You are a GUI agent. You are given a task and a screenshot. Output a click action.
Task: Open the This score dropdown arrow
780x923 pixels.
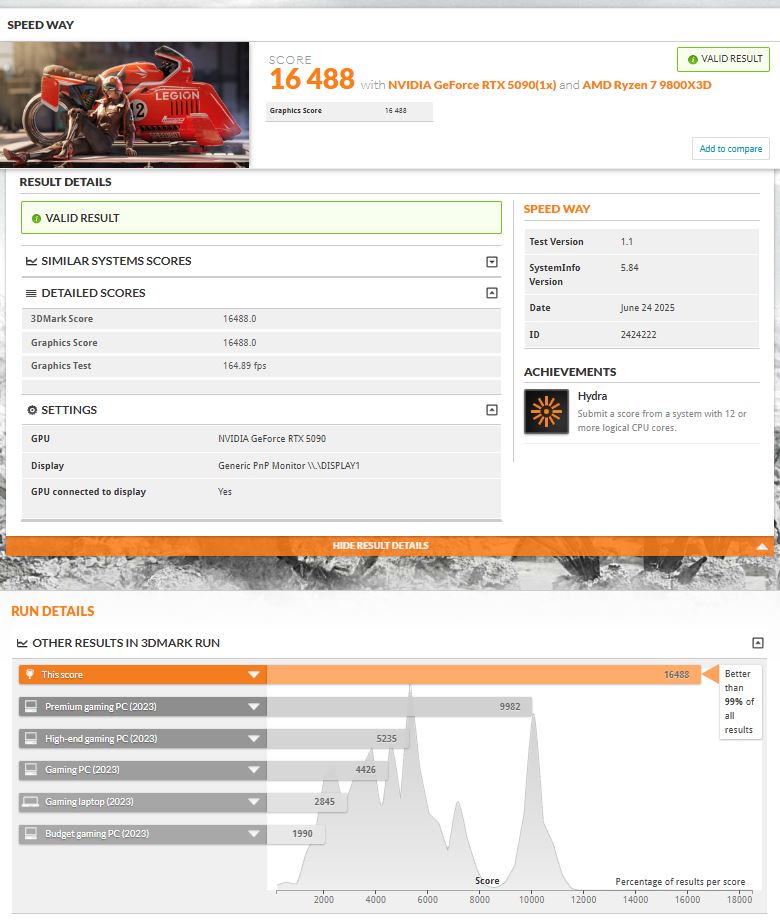tap(254, 675)
